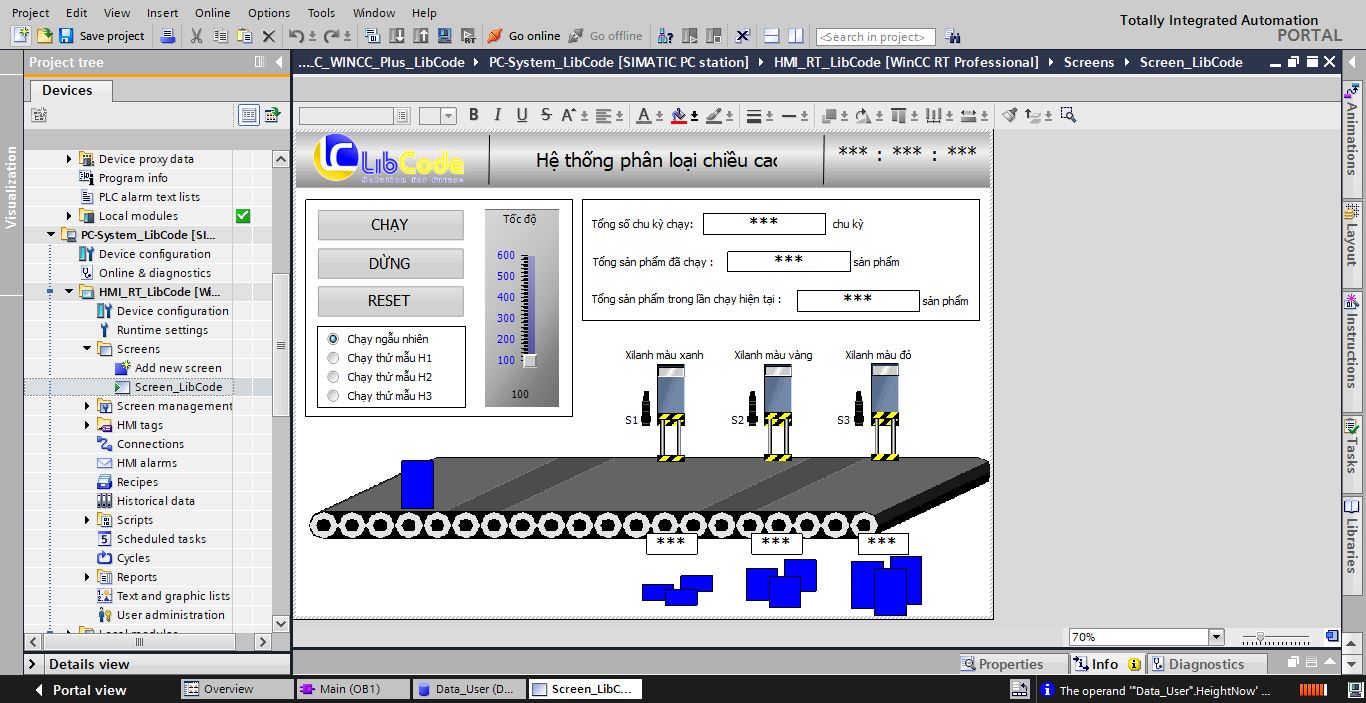This screenshot has height=703, width=1366.
Task: Click the Go online button
Action: coord(524,36)
